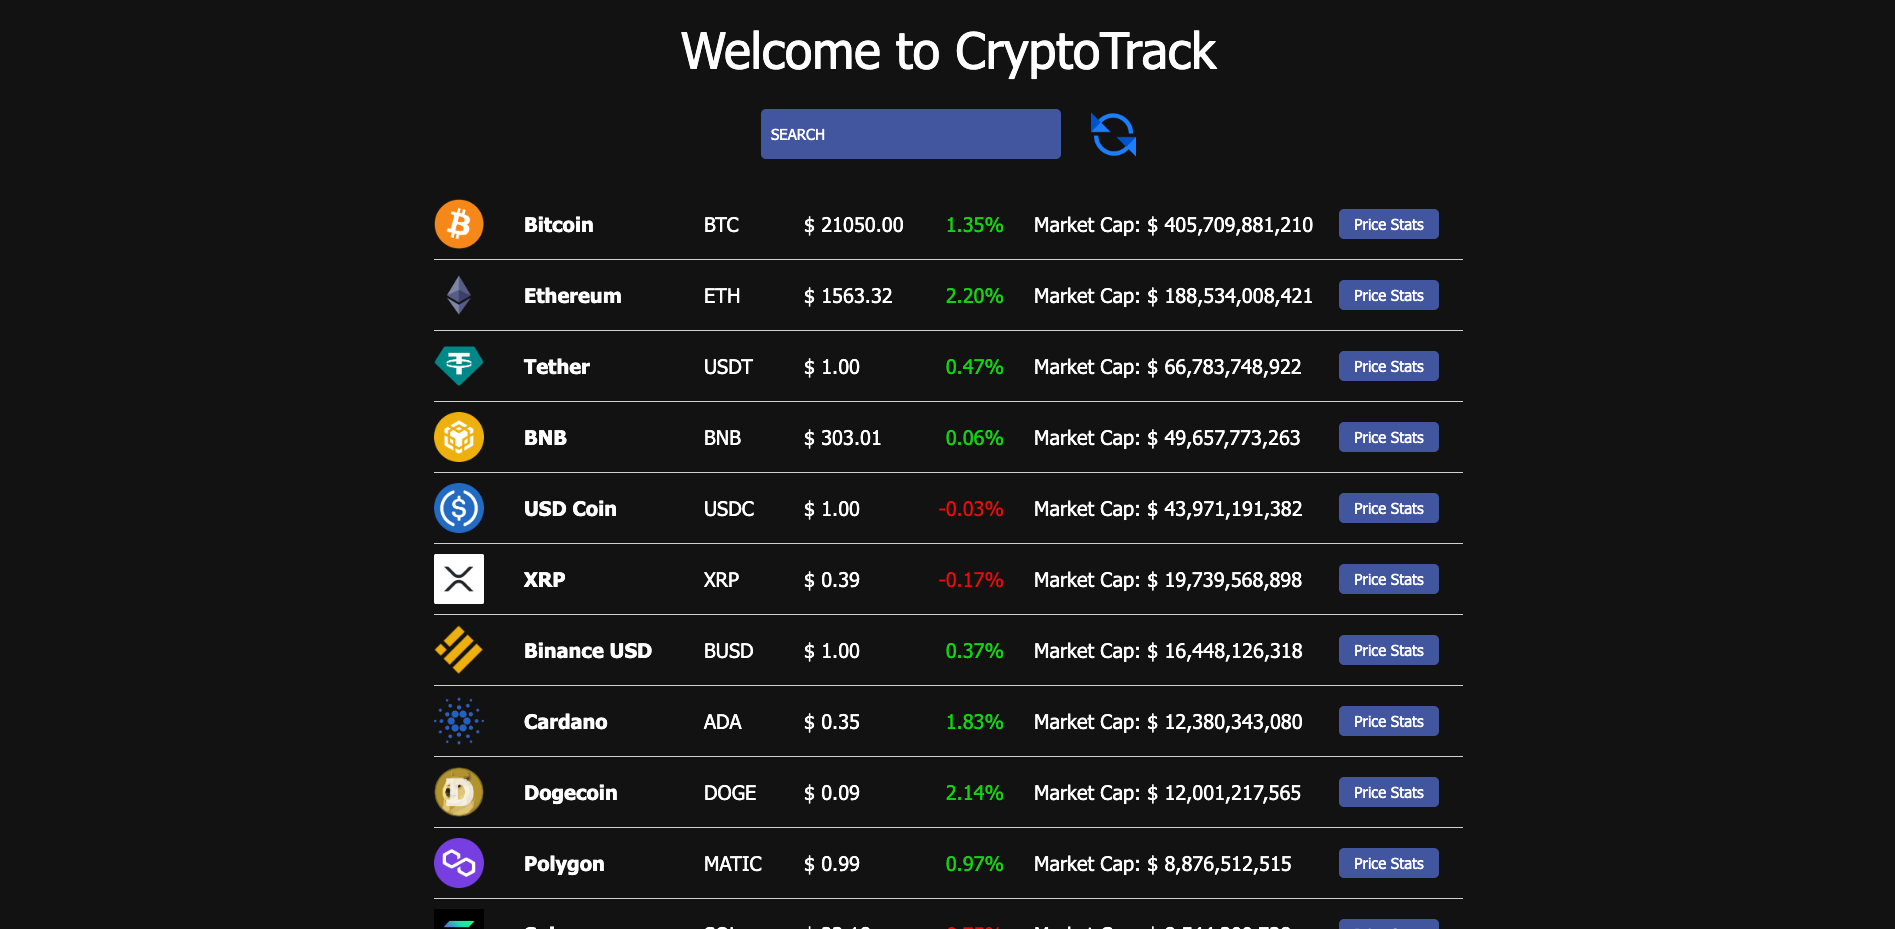Click the Bitcoin coin icon
The width and height of the screenshot is (1895, 929).
tap(458, 224)
